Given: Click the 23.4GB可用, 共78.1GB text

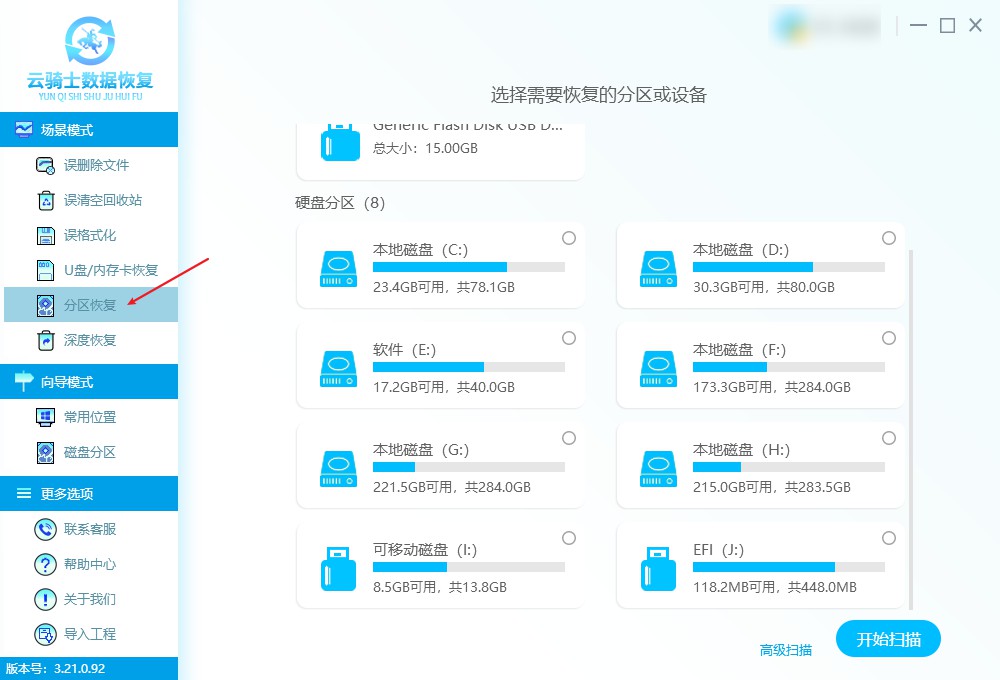Looking at the screenshot, I should (x=444, y=287).
